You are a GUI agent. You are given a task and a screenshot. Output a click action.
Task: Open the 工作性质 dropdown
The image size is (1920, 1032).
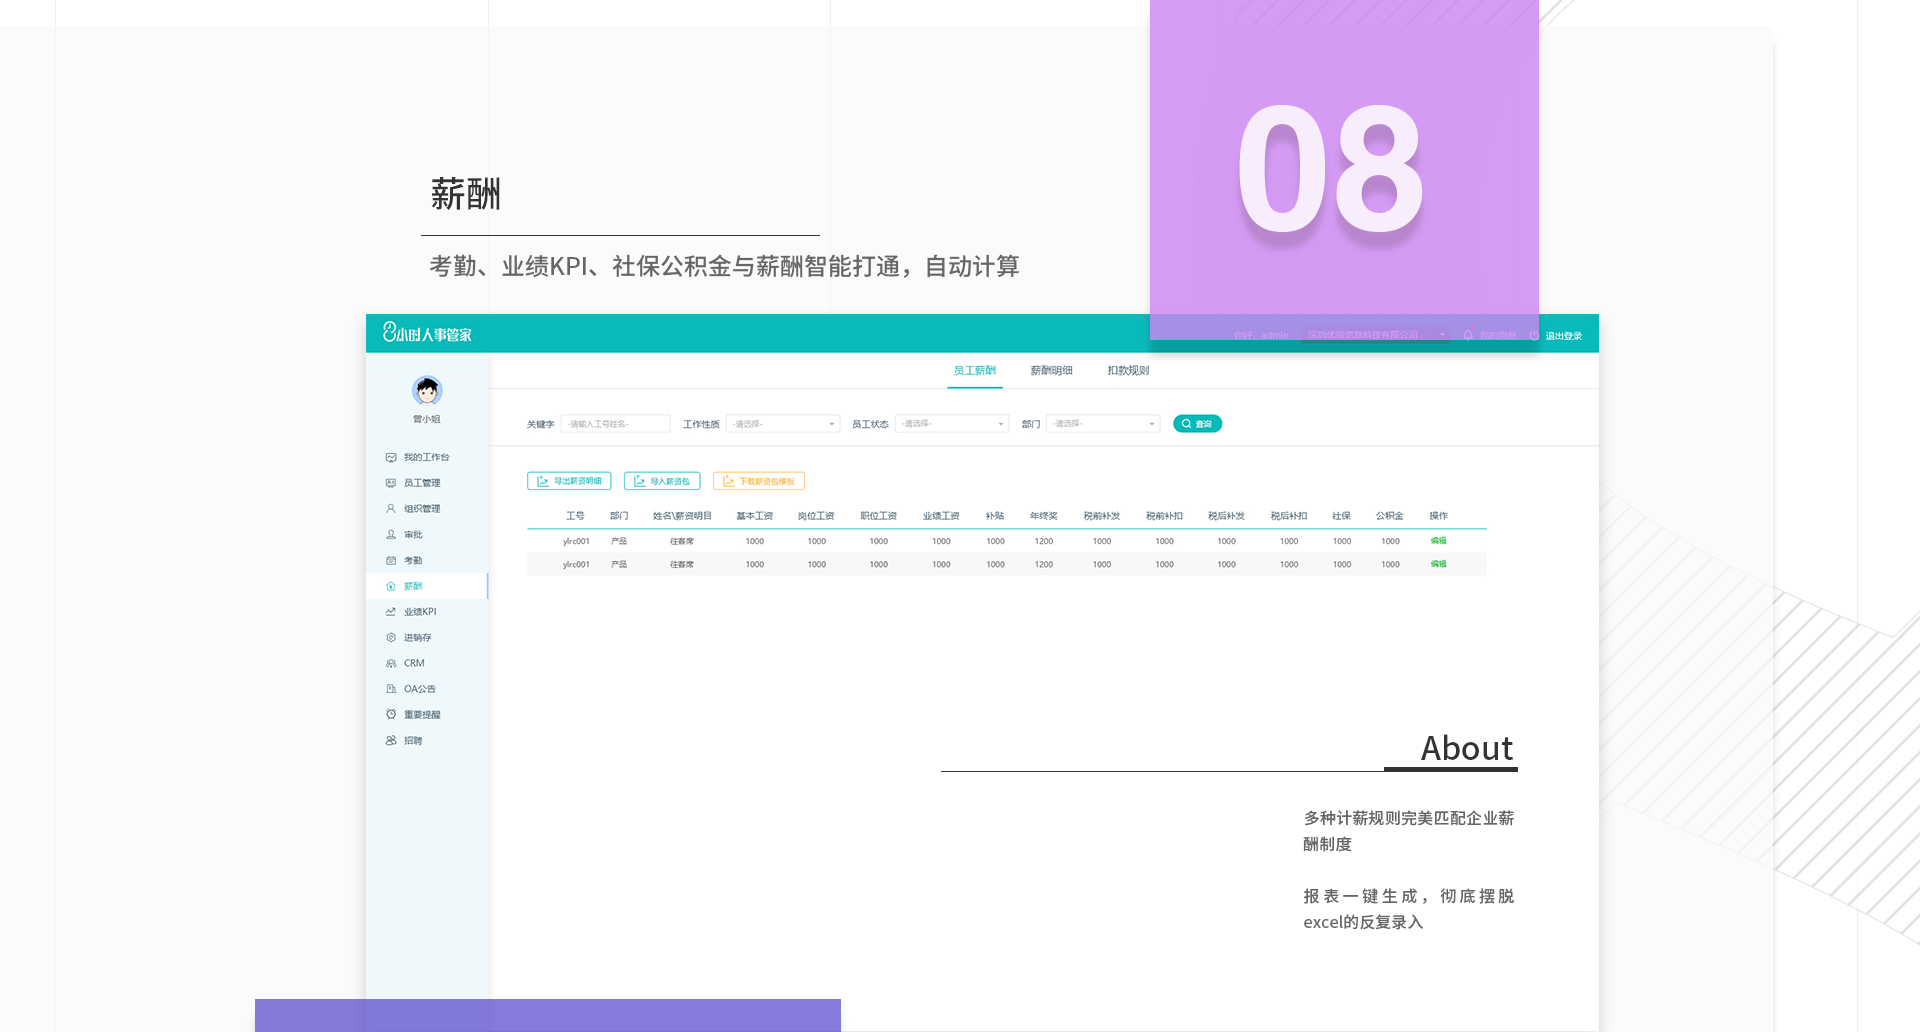[x=783, y=424]
